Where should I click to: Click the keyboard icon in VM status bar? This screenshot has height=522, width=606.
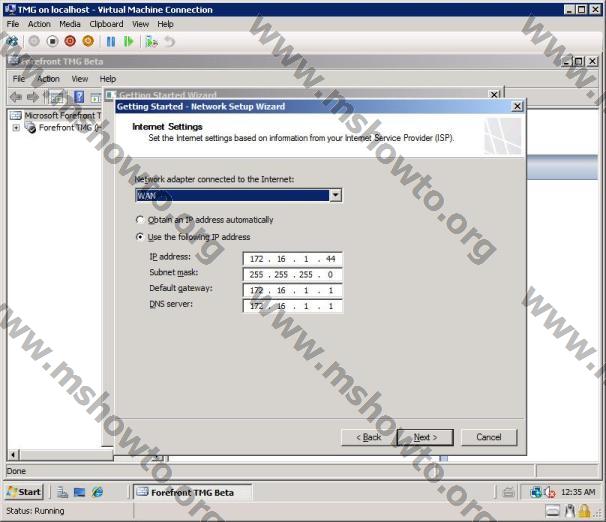(x=552, y=511)
